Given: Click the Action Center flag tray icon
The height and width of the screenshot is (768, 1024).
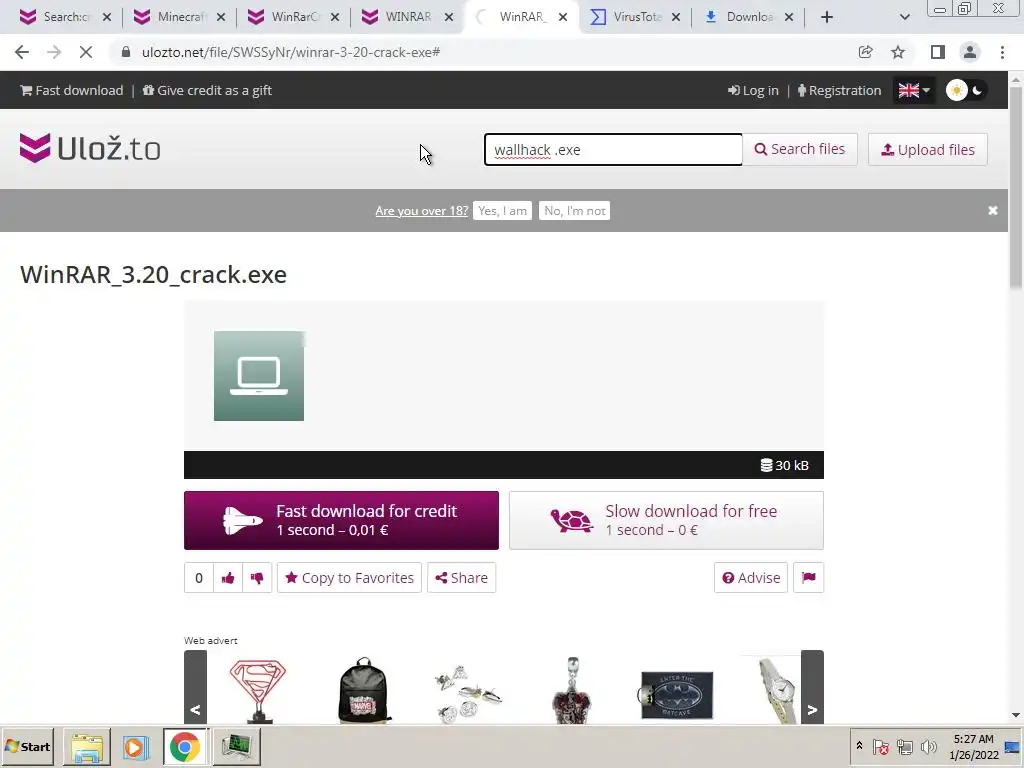Looking at the screenshot, I should pyautogui.click(x=880, y=746).
